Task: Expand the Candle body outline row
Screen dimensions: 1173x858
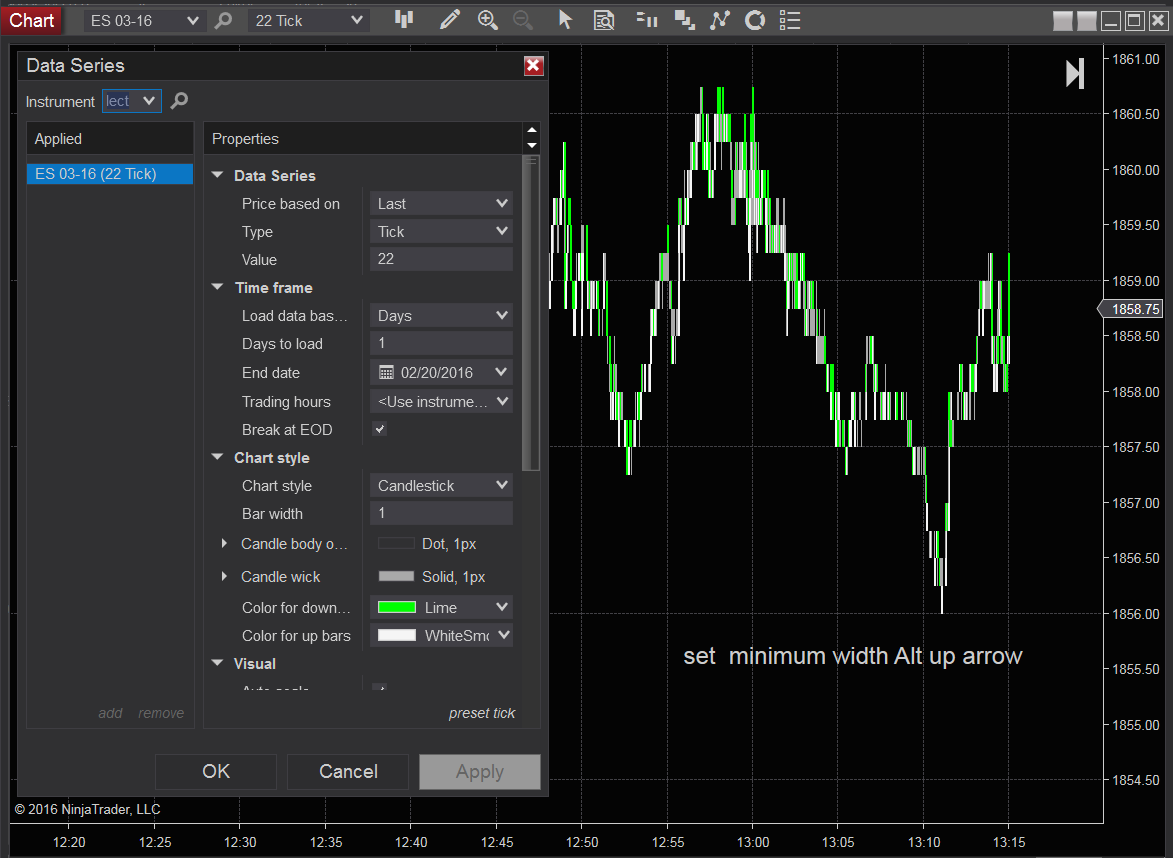Action: 224,544
